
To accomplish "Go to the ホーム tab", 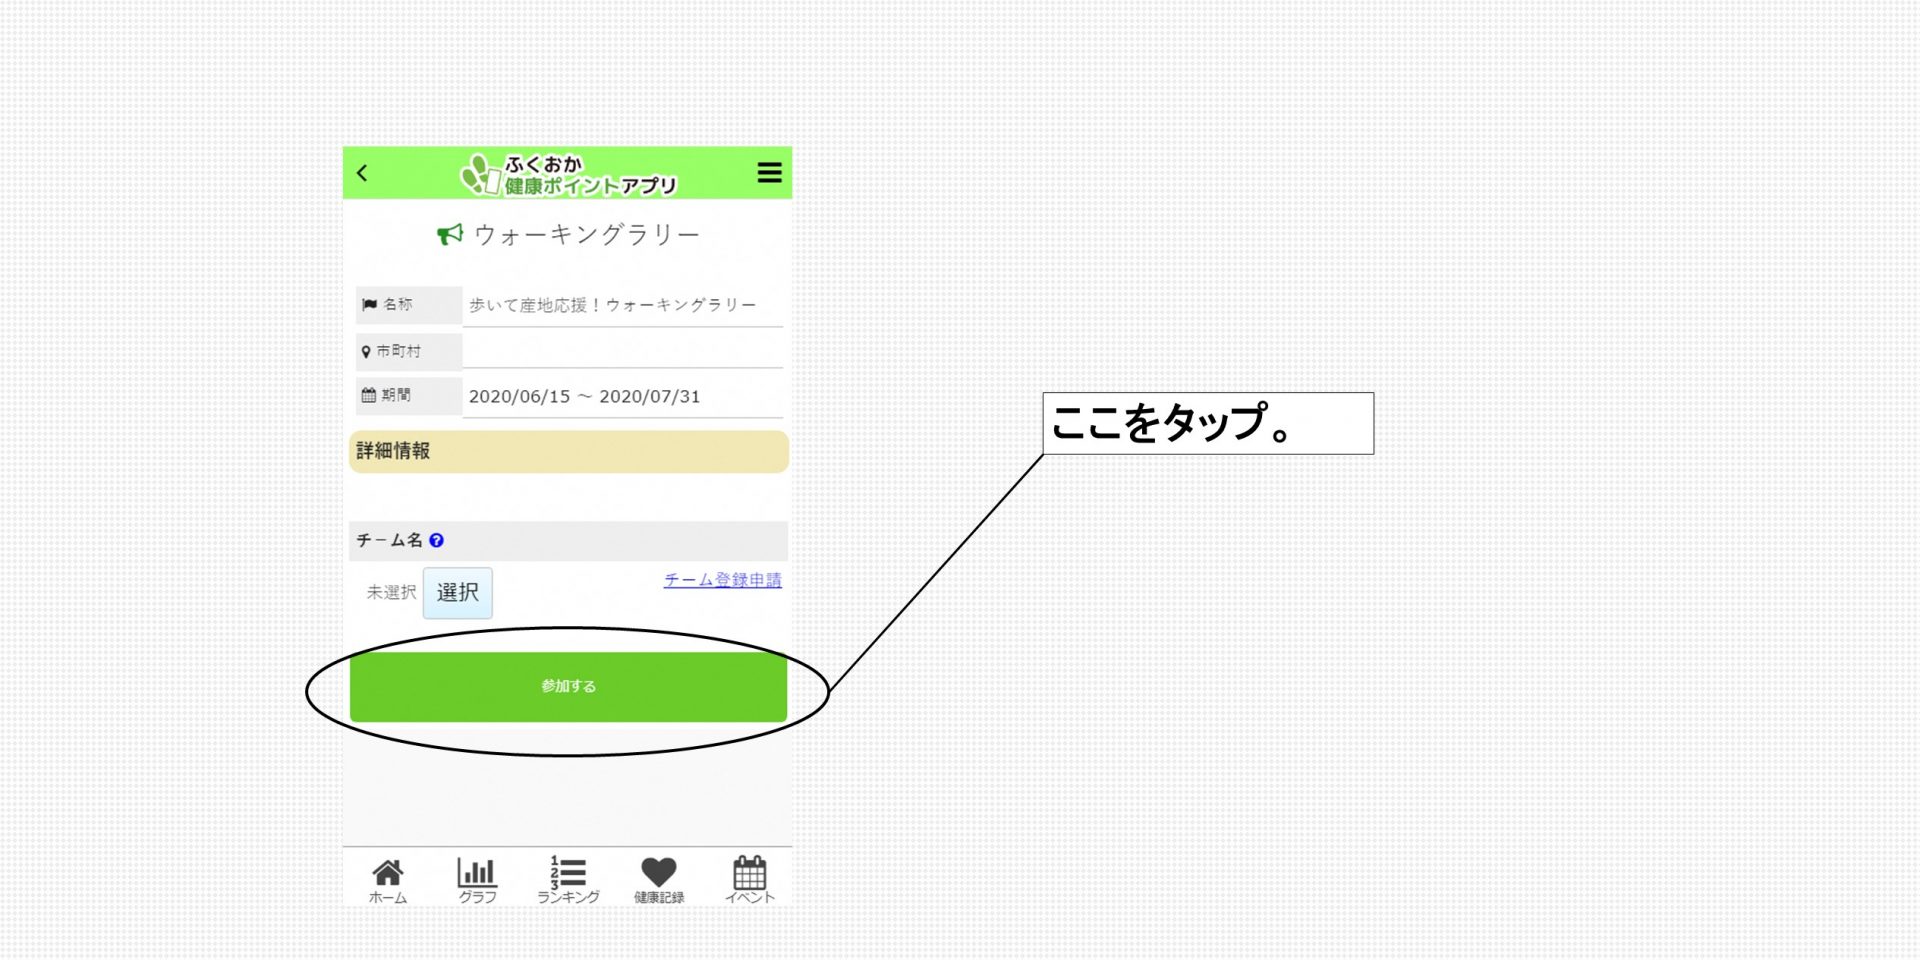I will [x=388, y=880].
